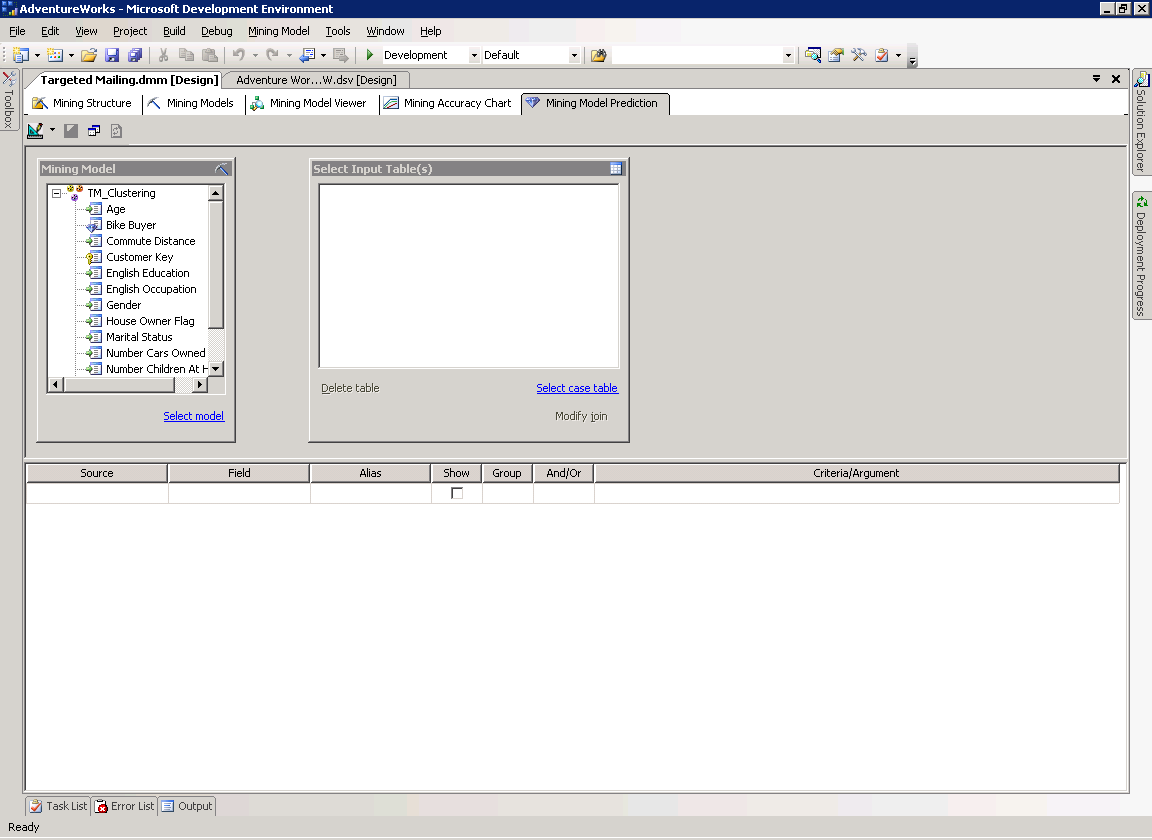Viewport: 1152px width, 840px height.
Task: Save the file with the floppy disk icon
Action: pyautogui.click(x=112, y=55)
